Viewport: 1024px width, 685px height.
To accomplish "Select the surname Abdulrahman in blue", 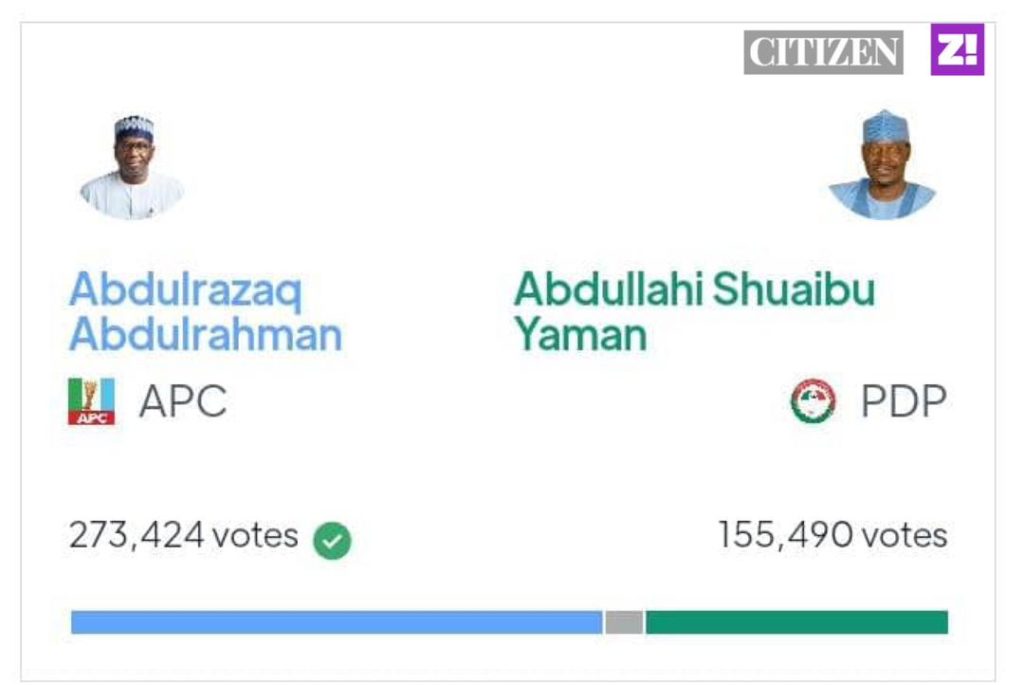I will (x=205, y=335).
